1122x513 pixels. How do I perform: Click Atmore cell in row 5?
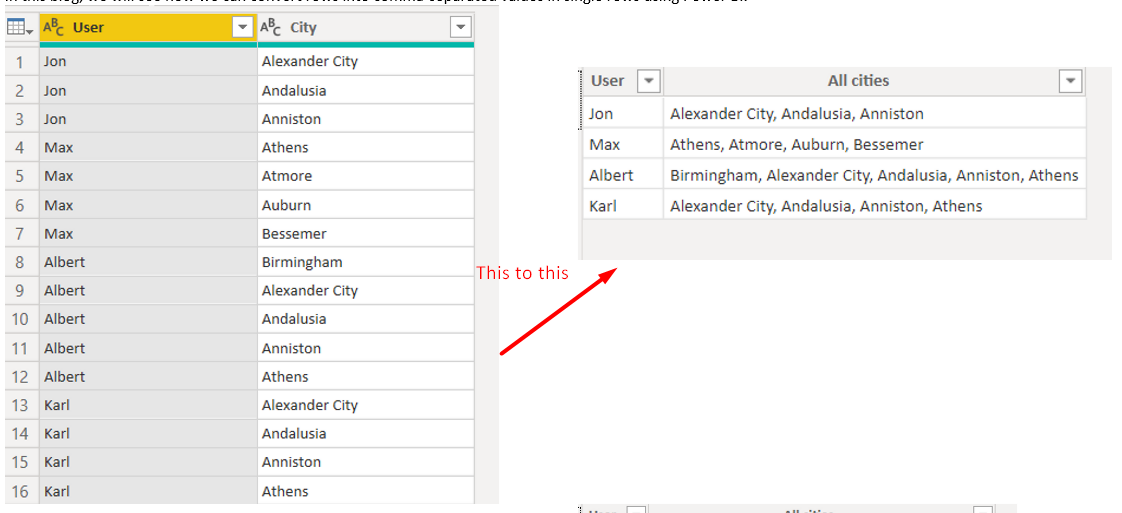(x=366, y=176)
